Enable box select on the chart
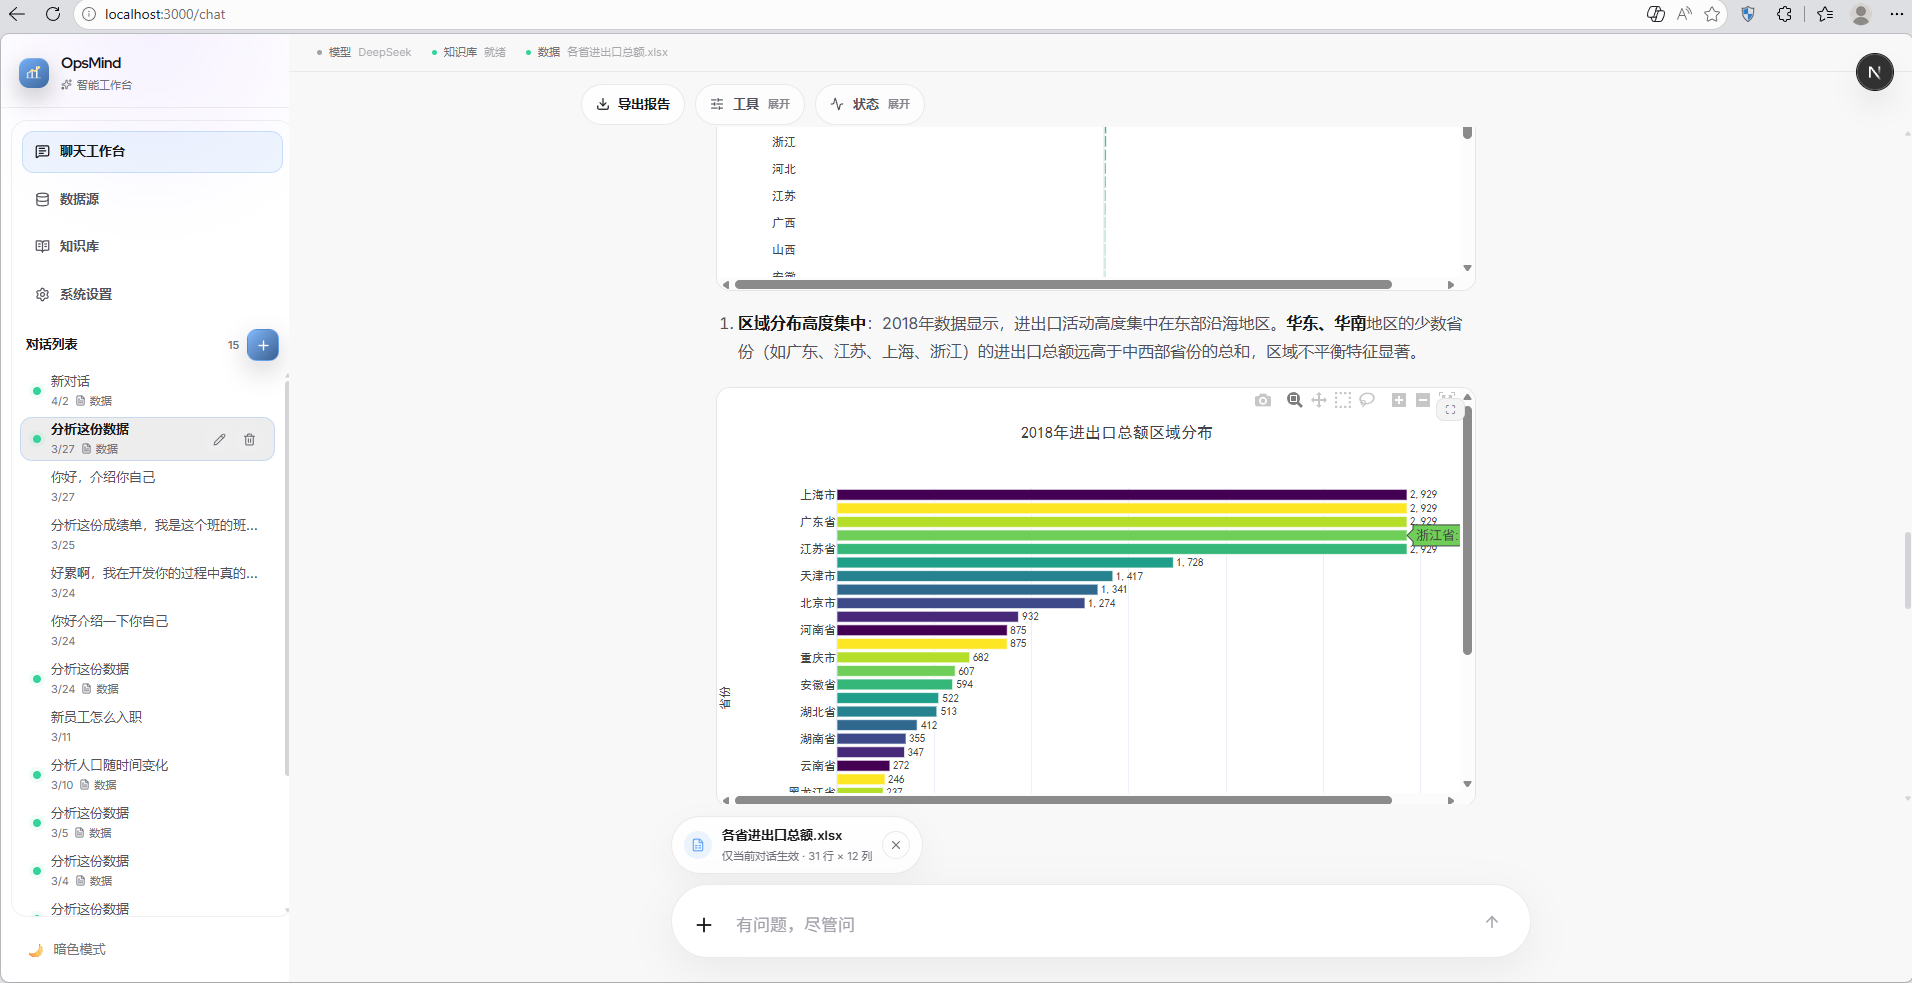This screenshot has height=983, width=1912. [x=1343, y=400]
